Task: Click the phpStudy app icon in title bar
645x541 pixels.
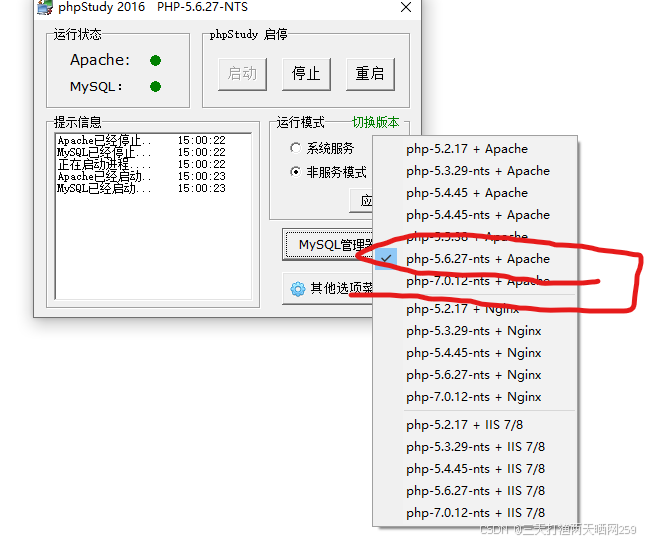Action: (x=45, y=7)
